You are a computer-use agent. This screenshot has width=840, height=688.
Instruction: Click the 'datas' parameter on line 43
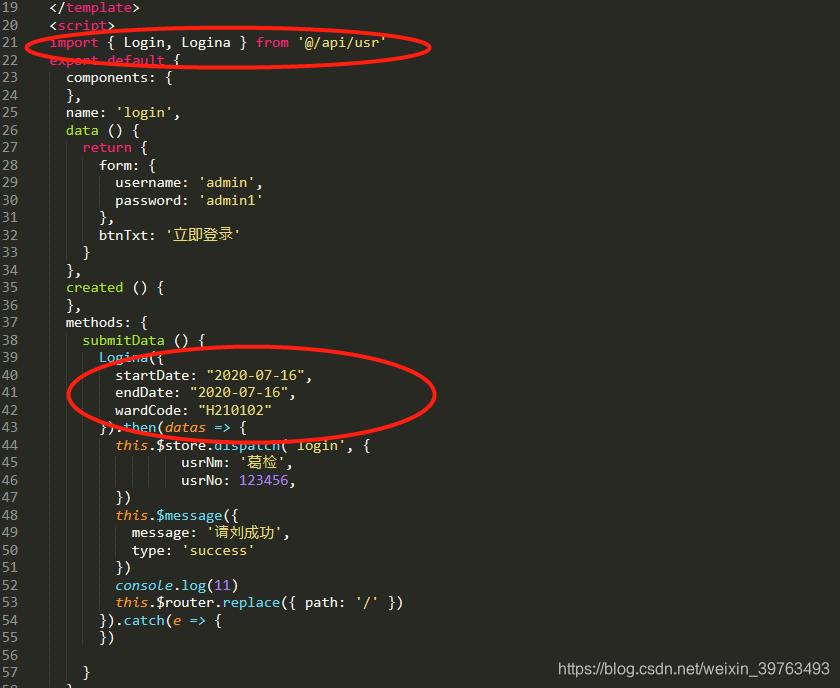(x=185, y=428)
